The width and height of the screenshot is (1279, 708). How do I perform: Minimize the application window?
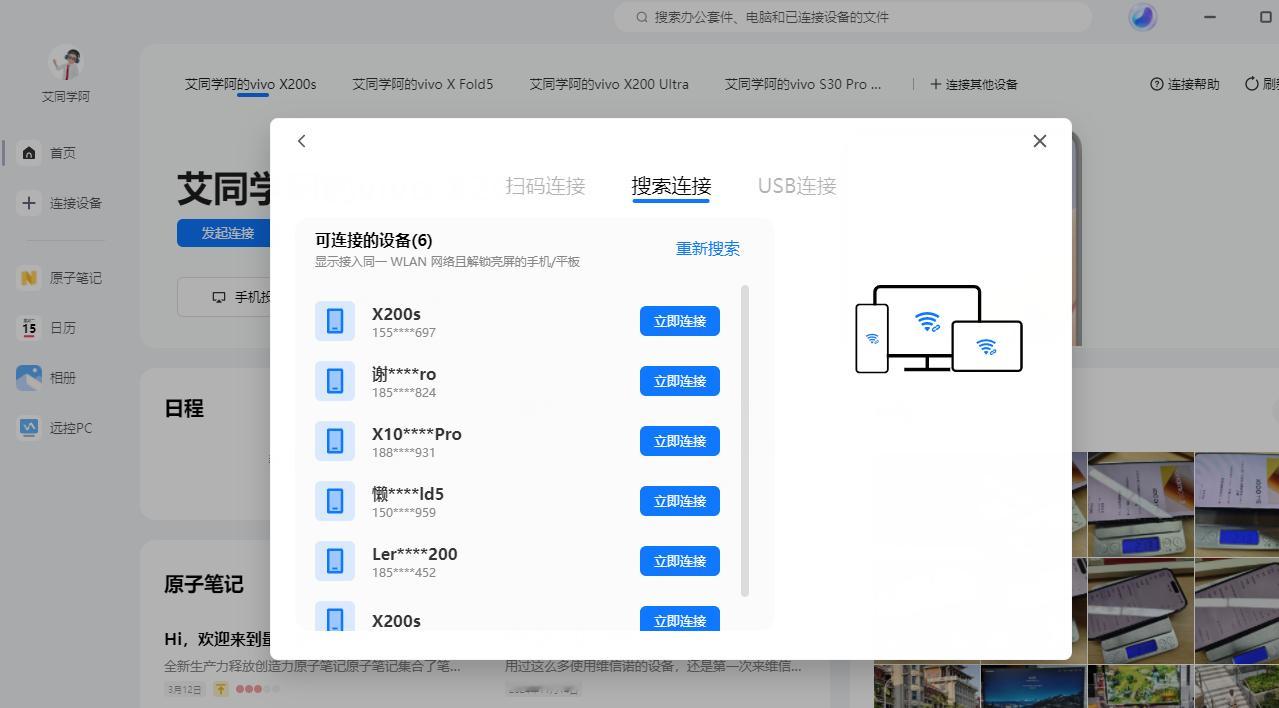(x=1210, y=17)
